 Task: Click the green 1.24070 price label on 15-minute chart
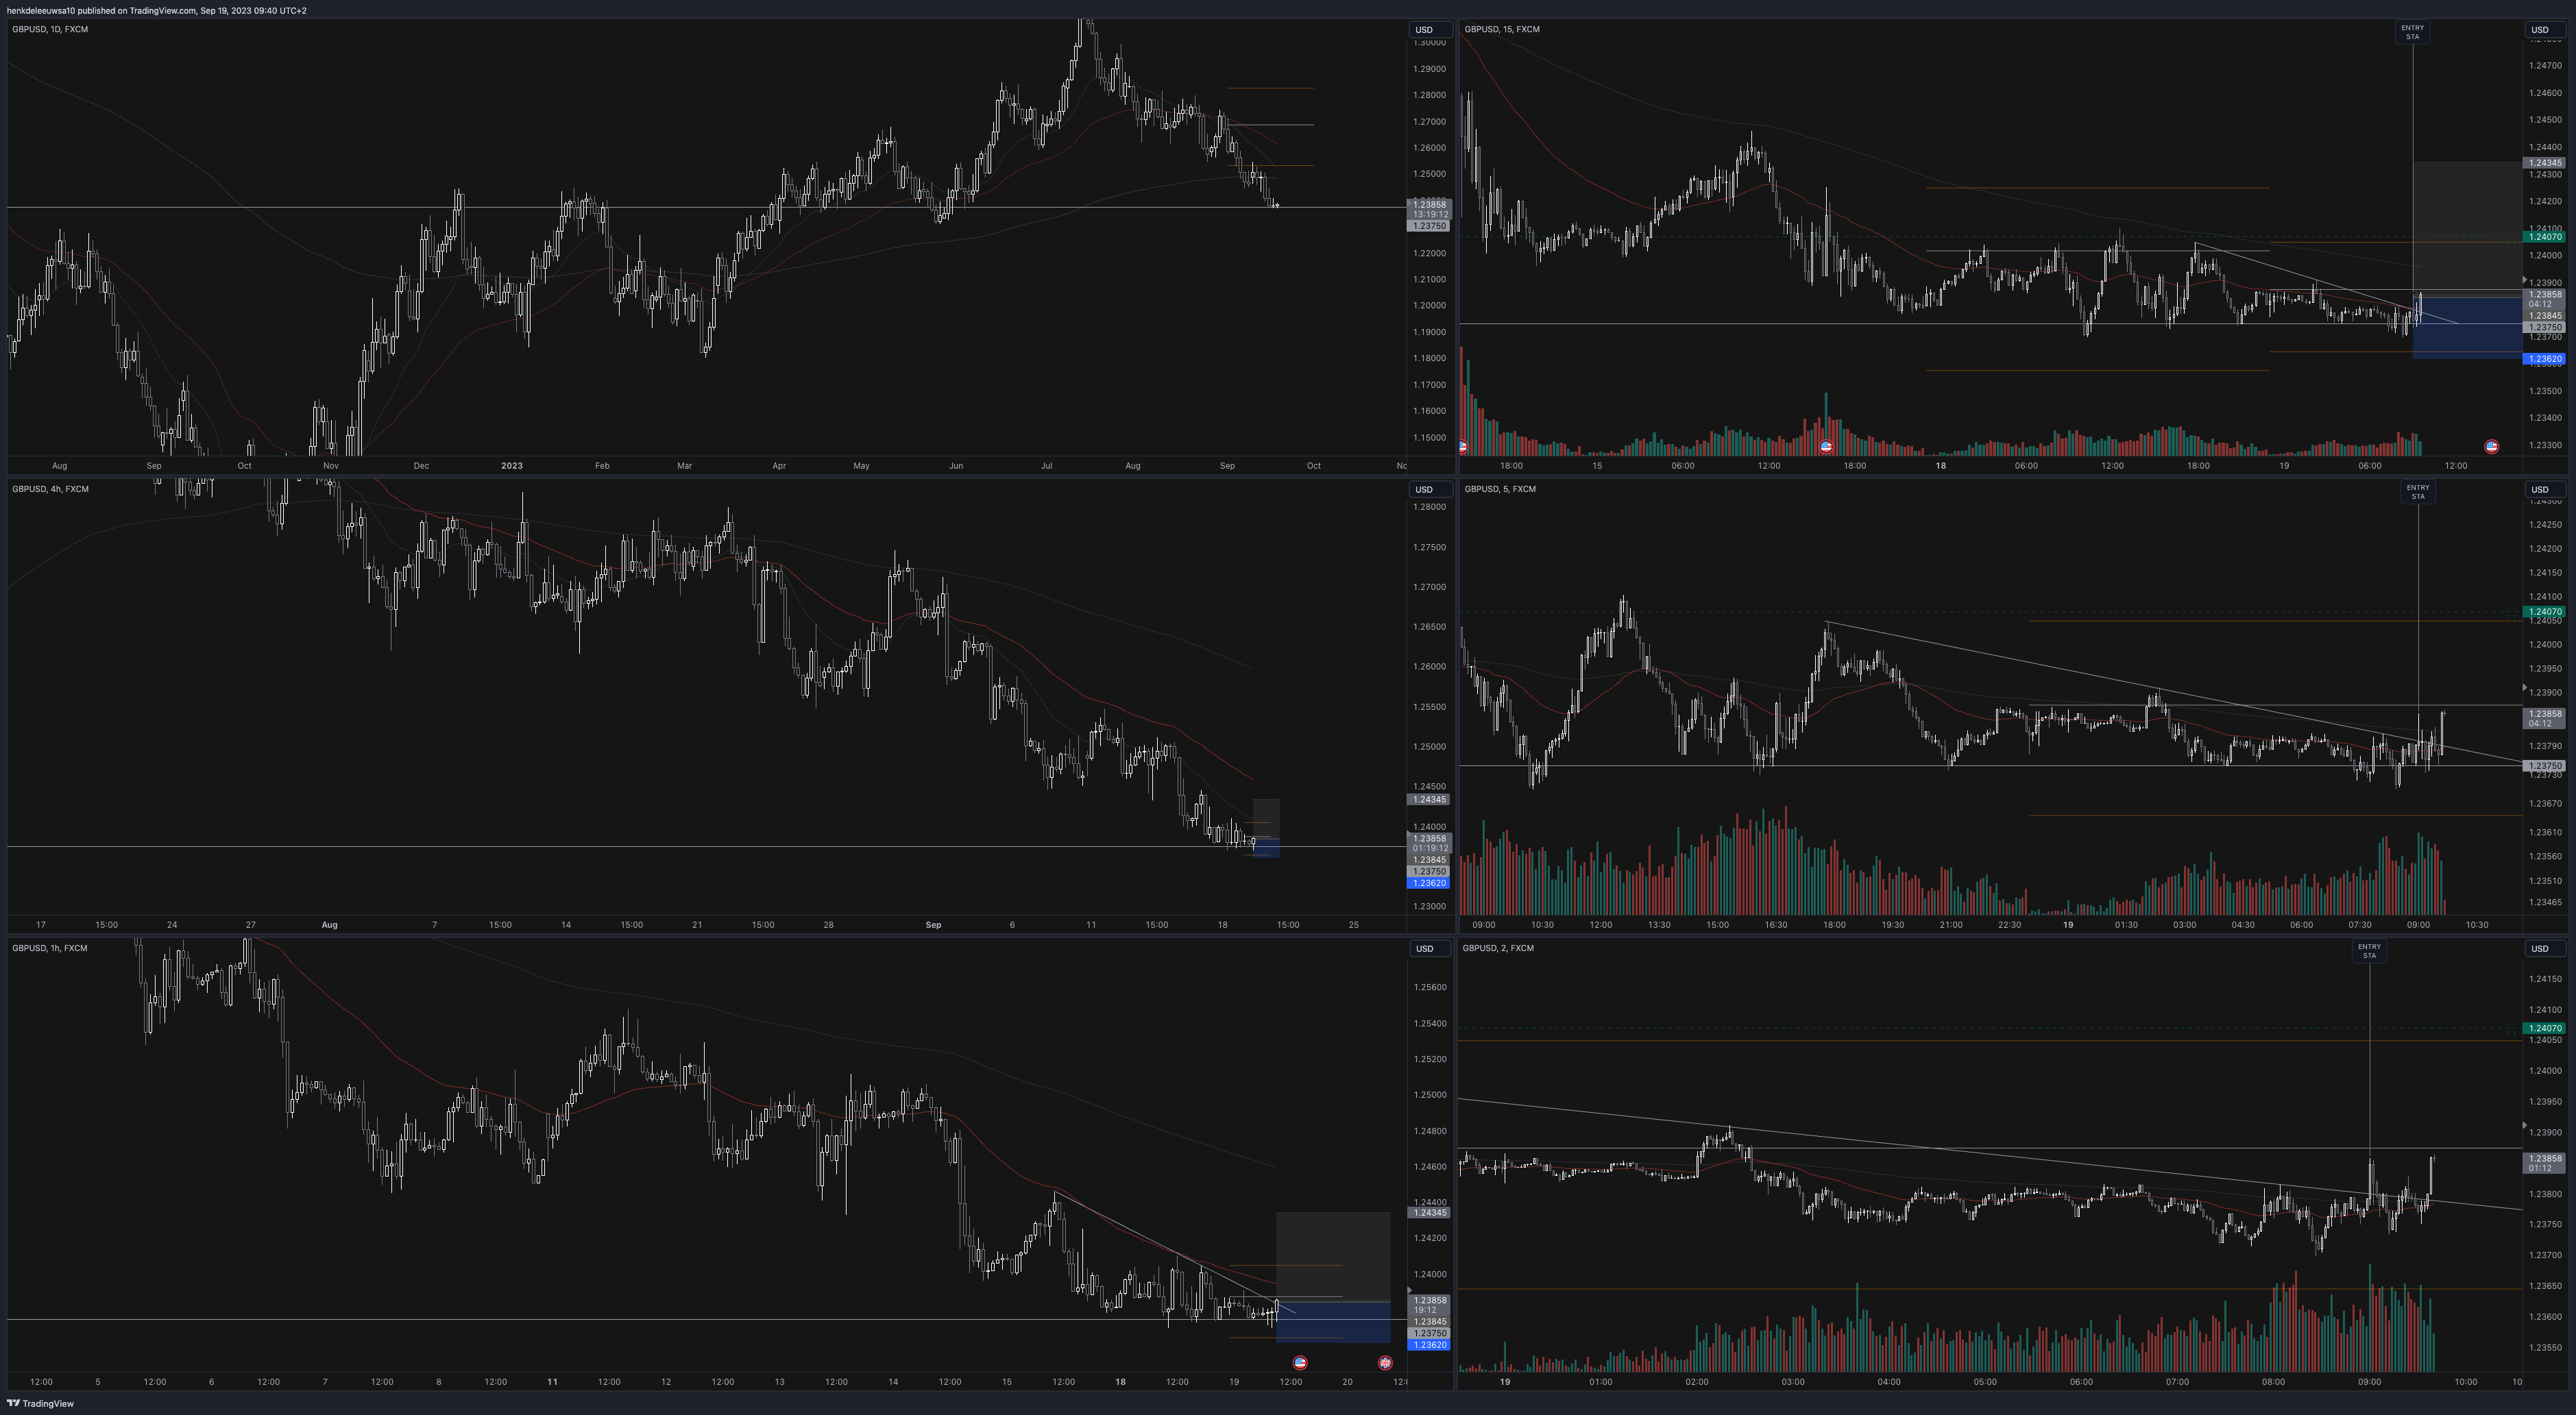coord(2544,237)
